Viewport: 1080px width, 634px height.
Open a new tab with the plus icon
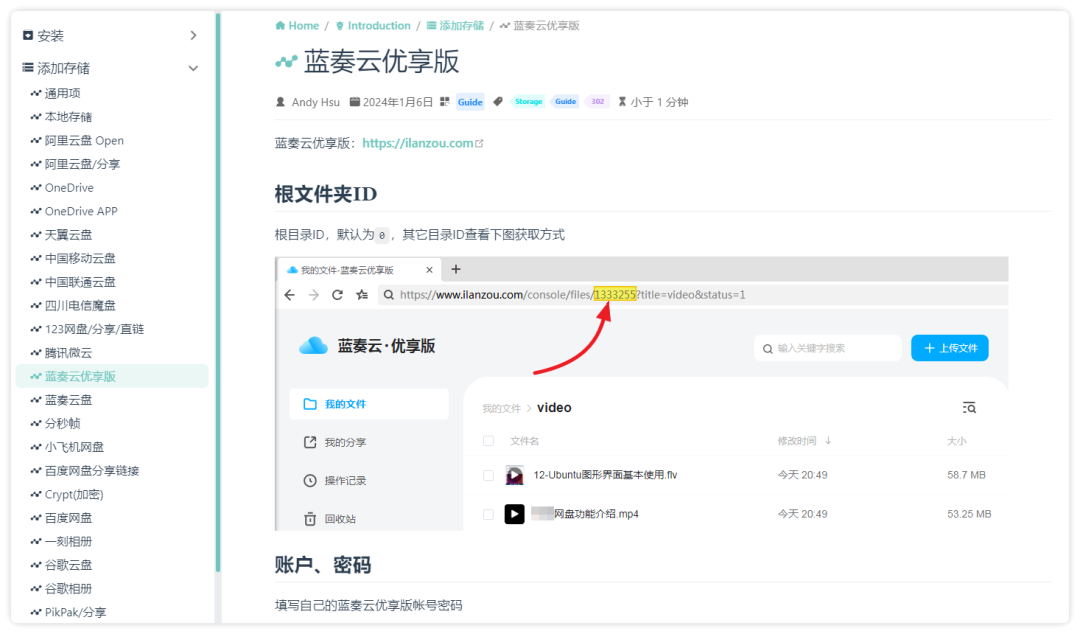tap(455, 269)
